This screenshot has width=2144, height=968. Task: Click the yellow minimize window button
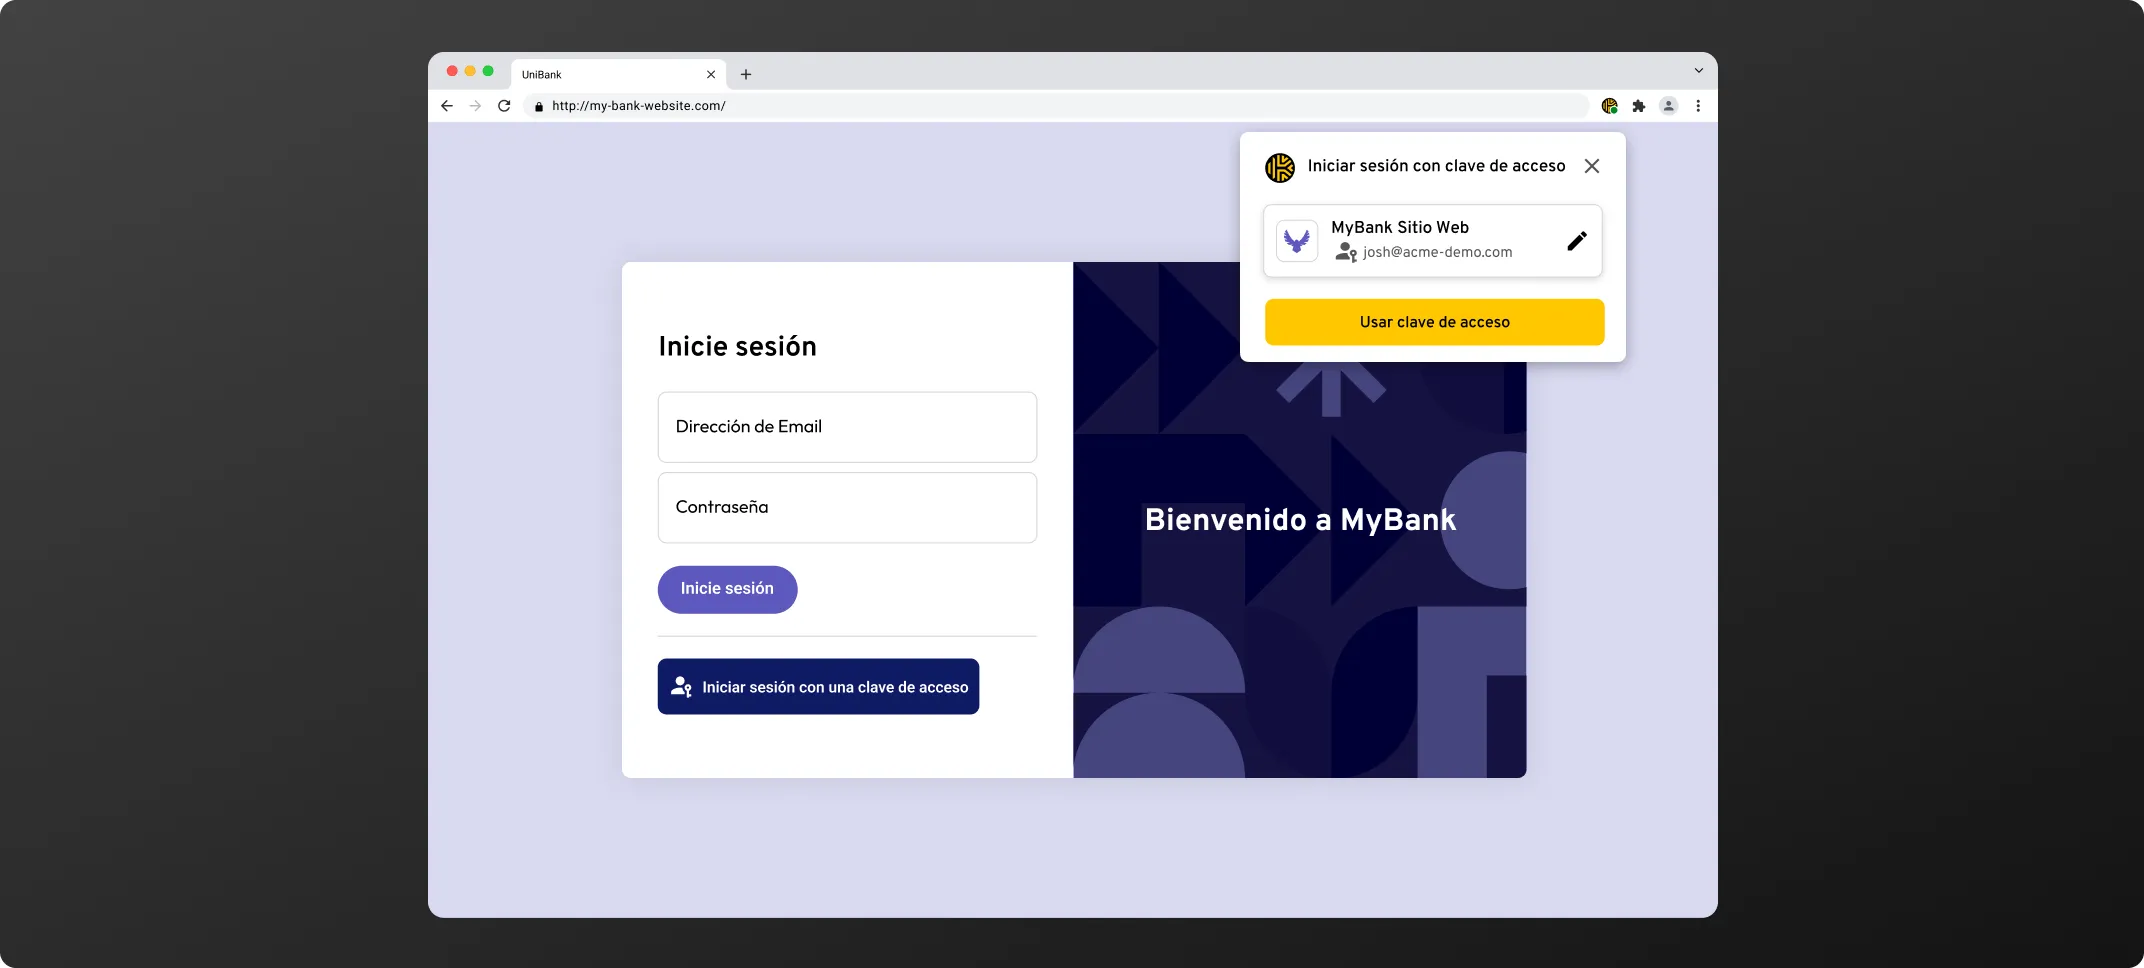pyautogui.click(x=470, y=71)
